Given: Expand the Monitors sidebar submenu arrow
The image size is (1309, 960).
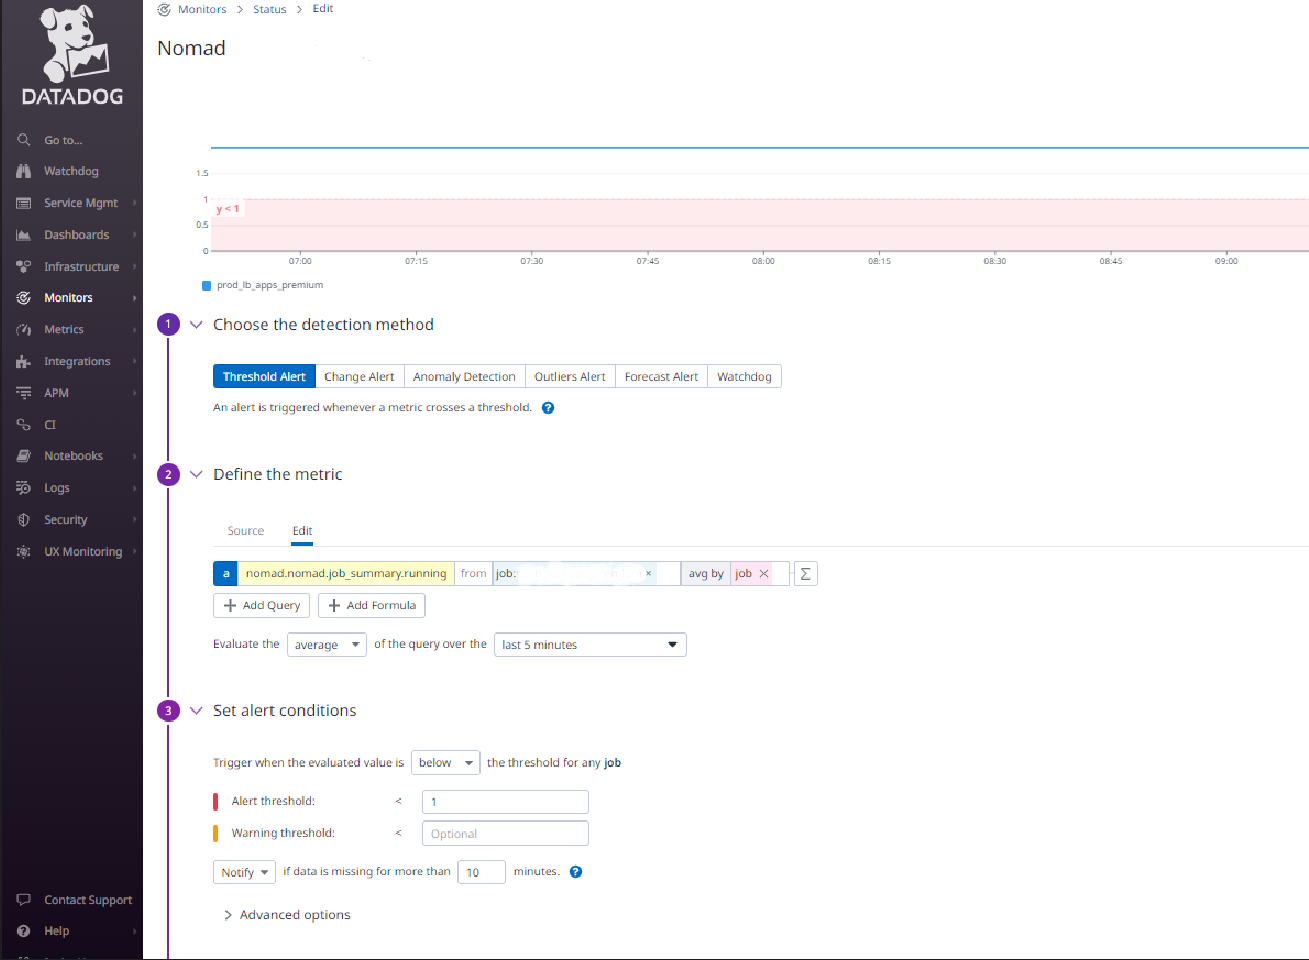Looking at the screenshot, I should [134, 298].
